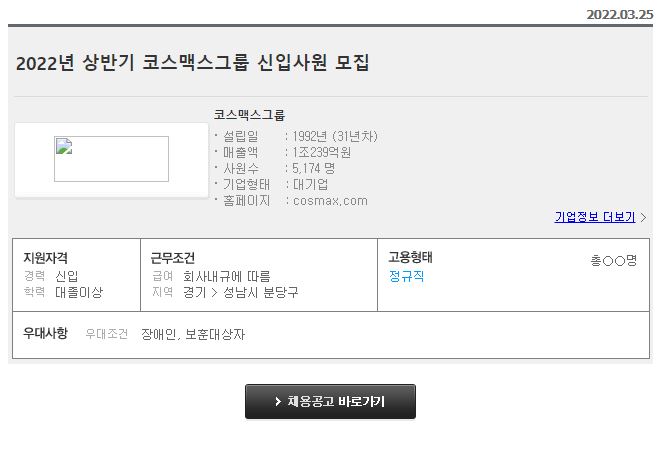Click the job title 2022년 상반기 코스맥스그룹 신입사원 모집
The image size is (661, 459).
(193, 63)
